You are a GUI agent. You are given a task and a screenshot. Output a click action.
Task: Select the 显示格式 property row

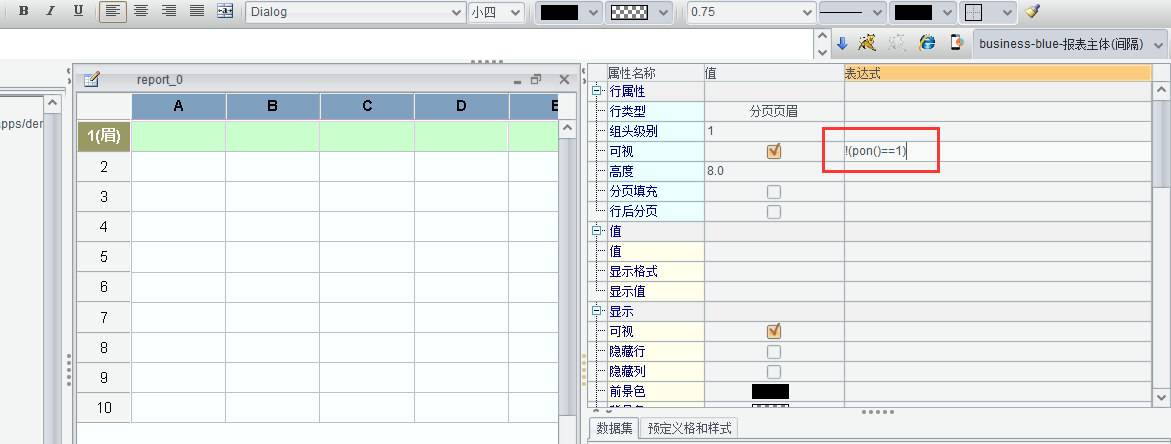pos(655,272)
